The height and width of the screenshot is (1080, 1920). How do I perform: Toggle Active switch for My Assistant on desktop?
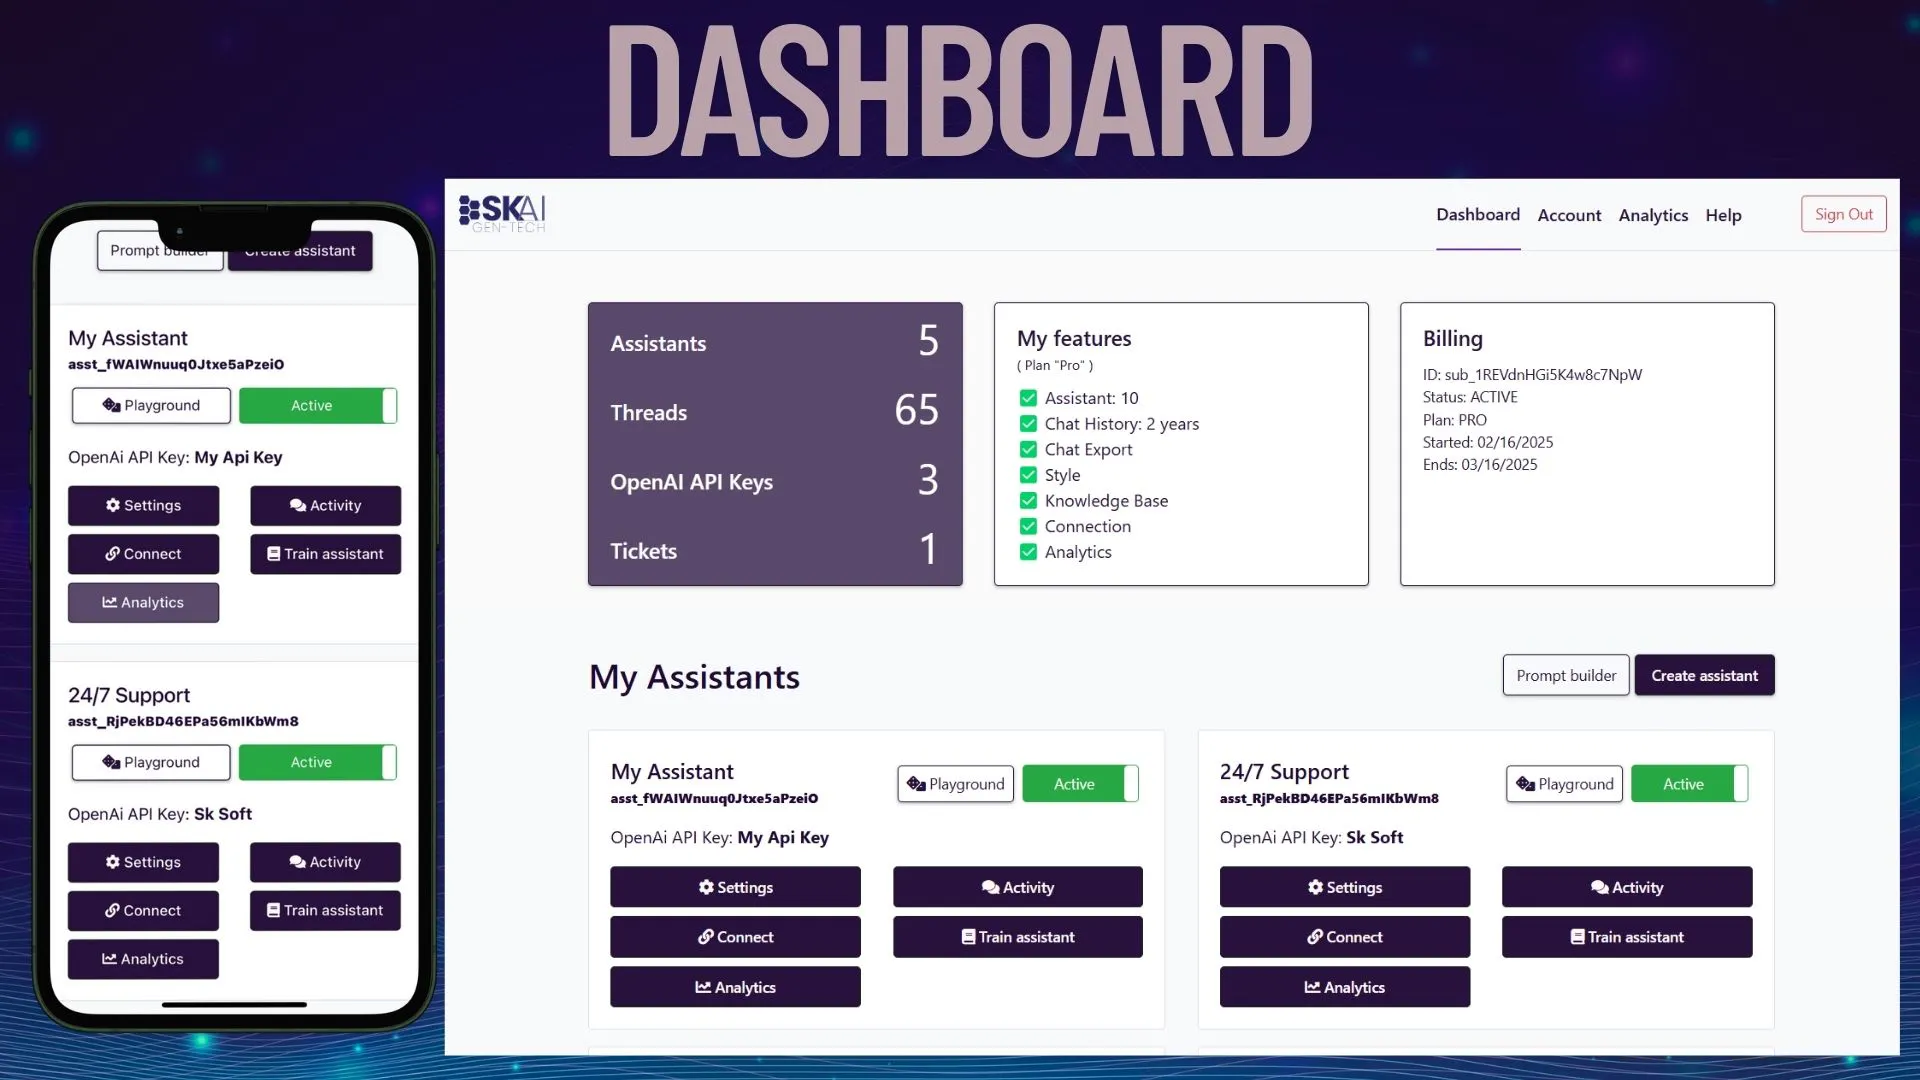1080,784
